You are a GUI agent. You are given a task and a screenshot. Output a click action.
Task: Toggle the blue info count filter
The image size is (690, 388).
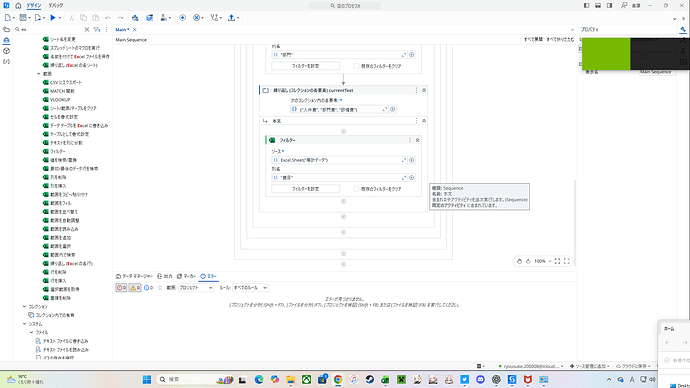[149, 288]
